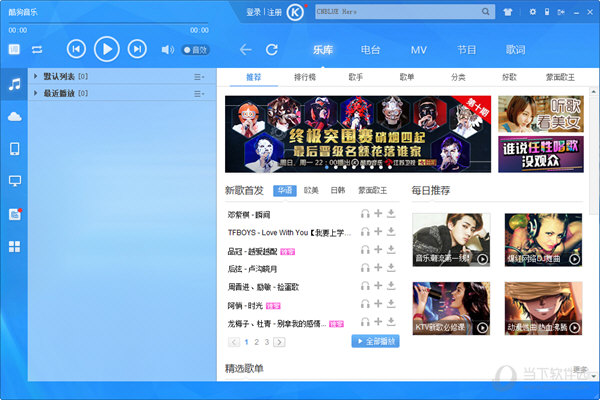Skip to the next track
This screenshot has width=600, height=400.
137,49
